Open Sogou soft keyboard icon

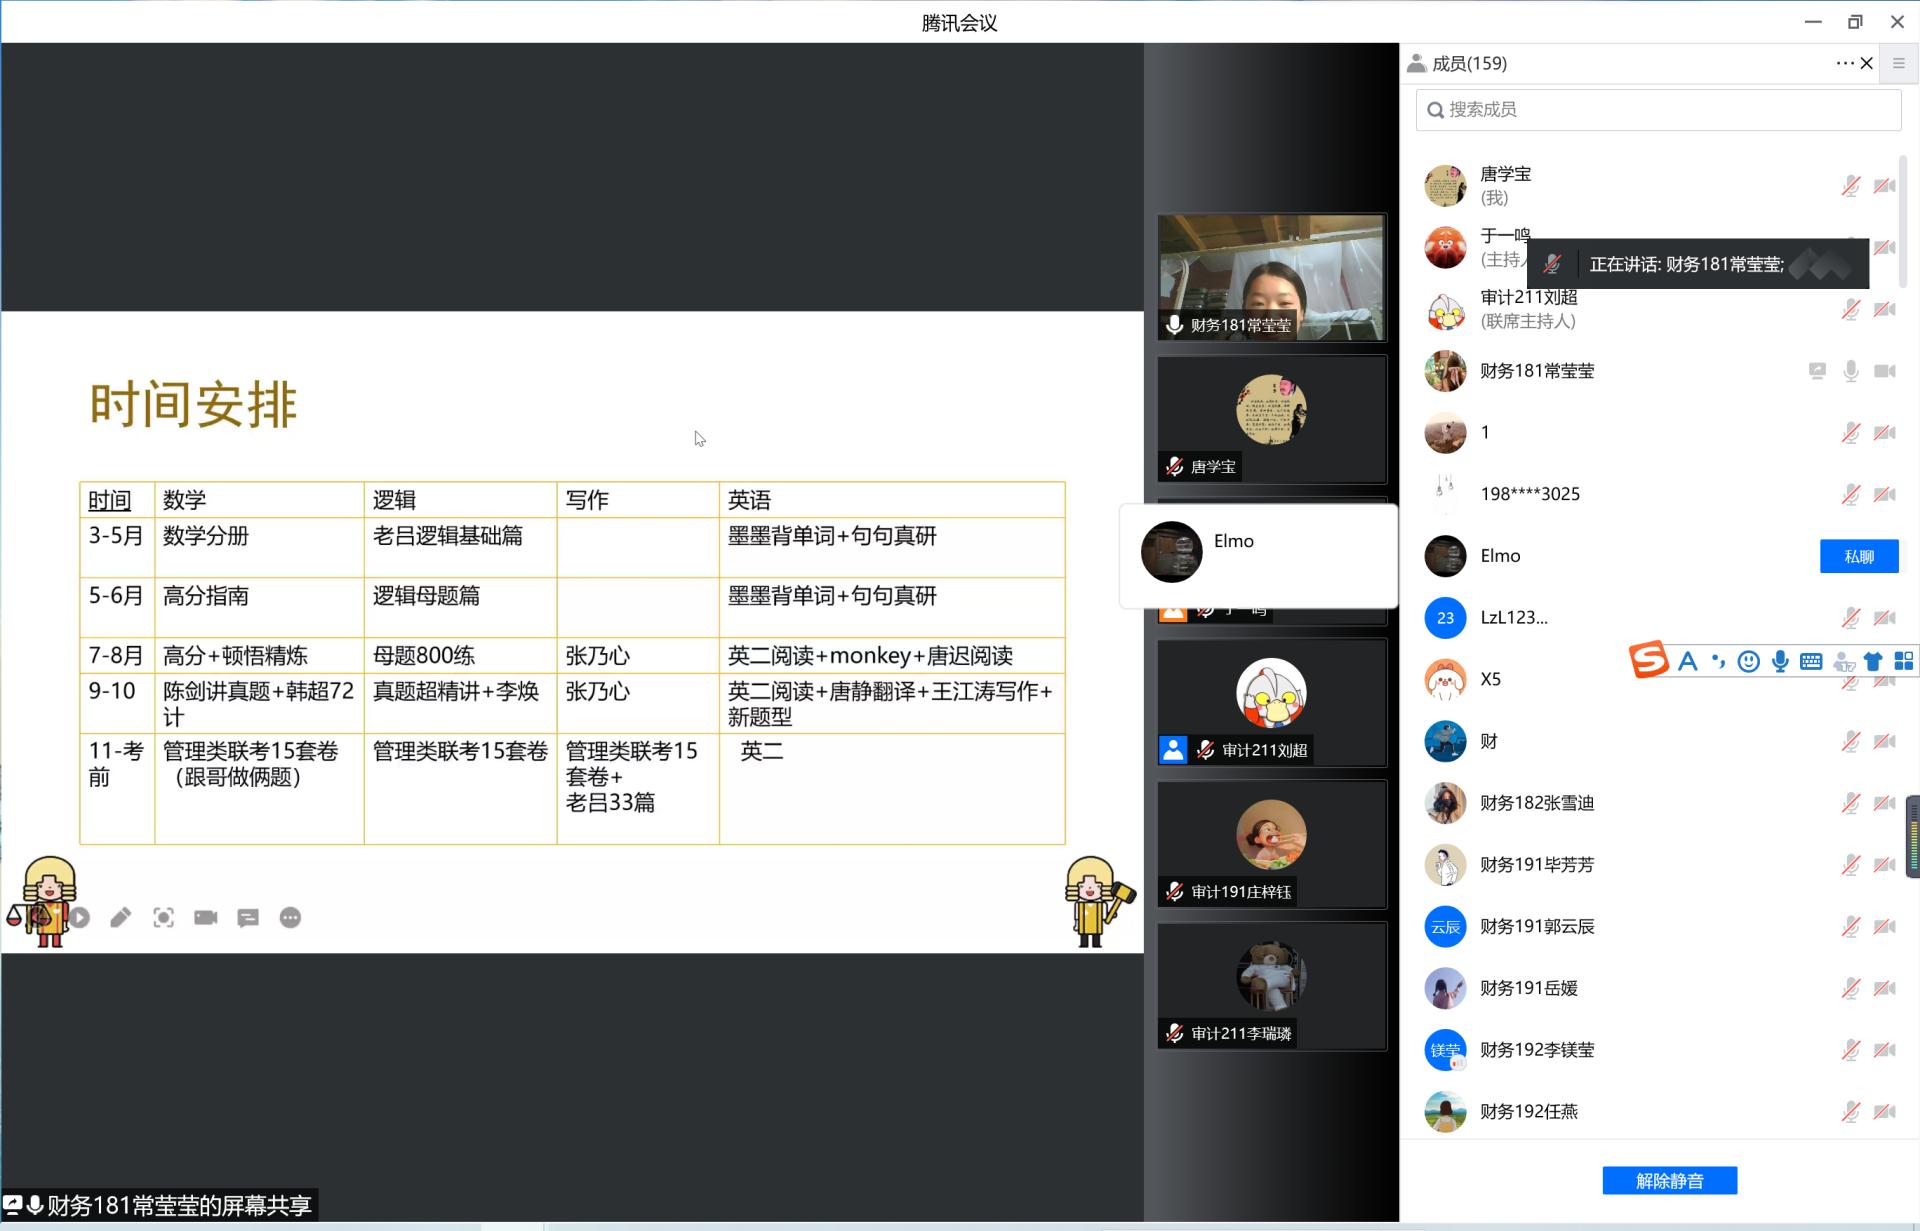tap(1811, 661)
